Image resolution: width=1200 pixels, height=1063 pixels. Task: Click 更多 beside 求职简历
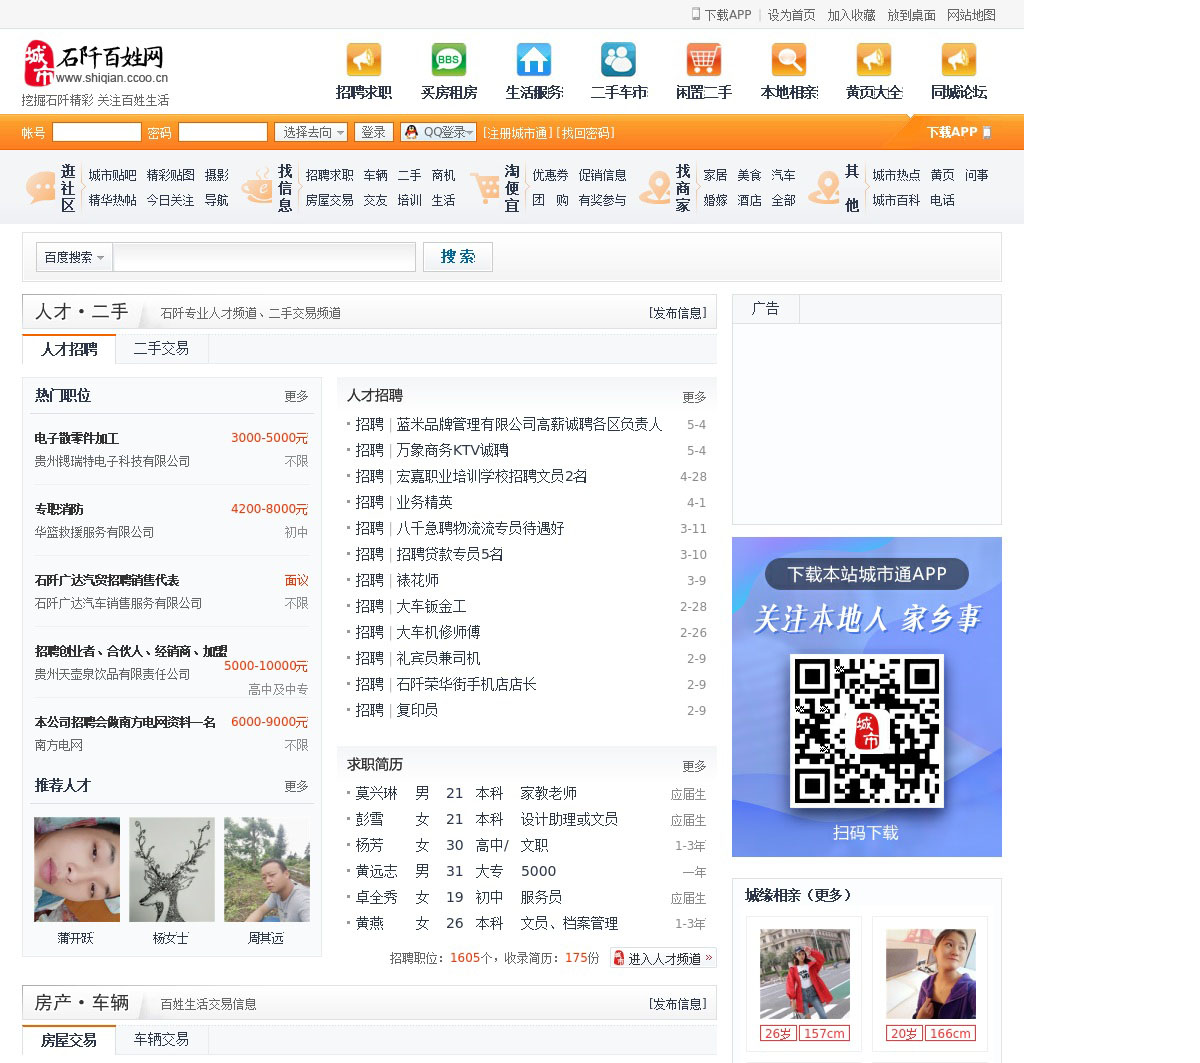[694, 766]
